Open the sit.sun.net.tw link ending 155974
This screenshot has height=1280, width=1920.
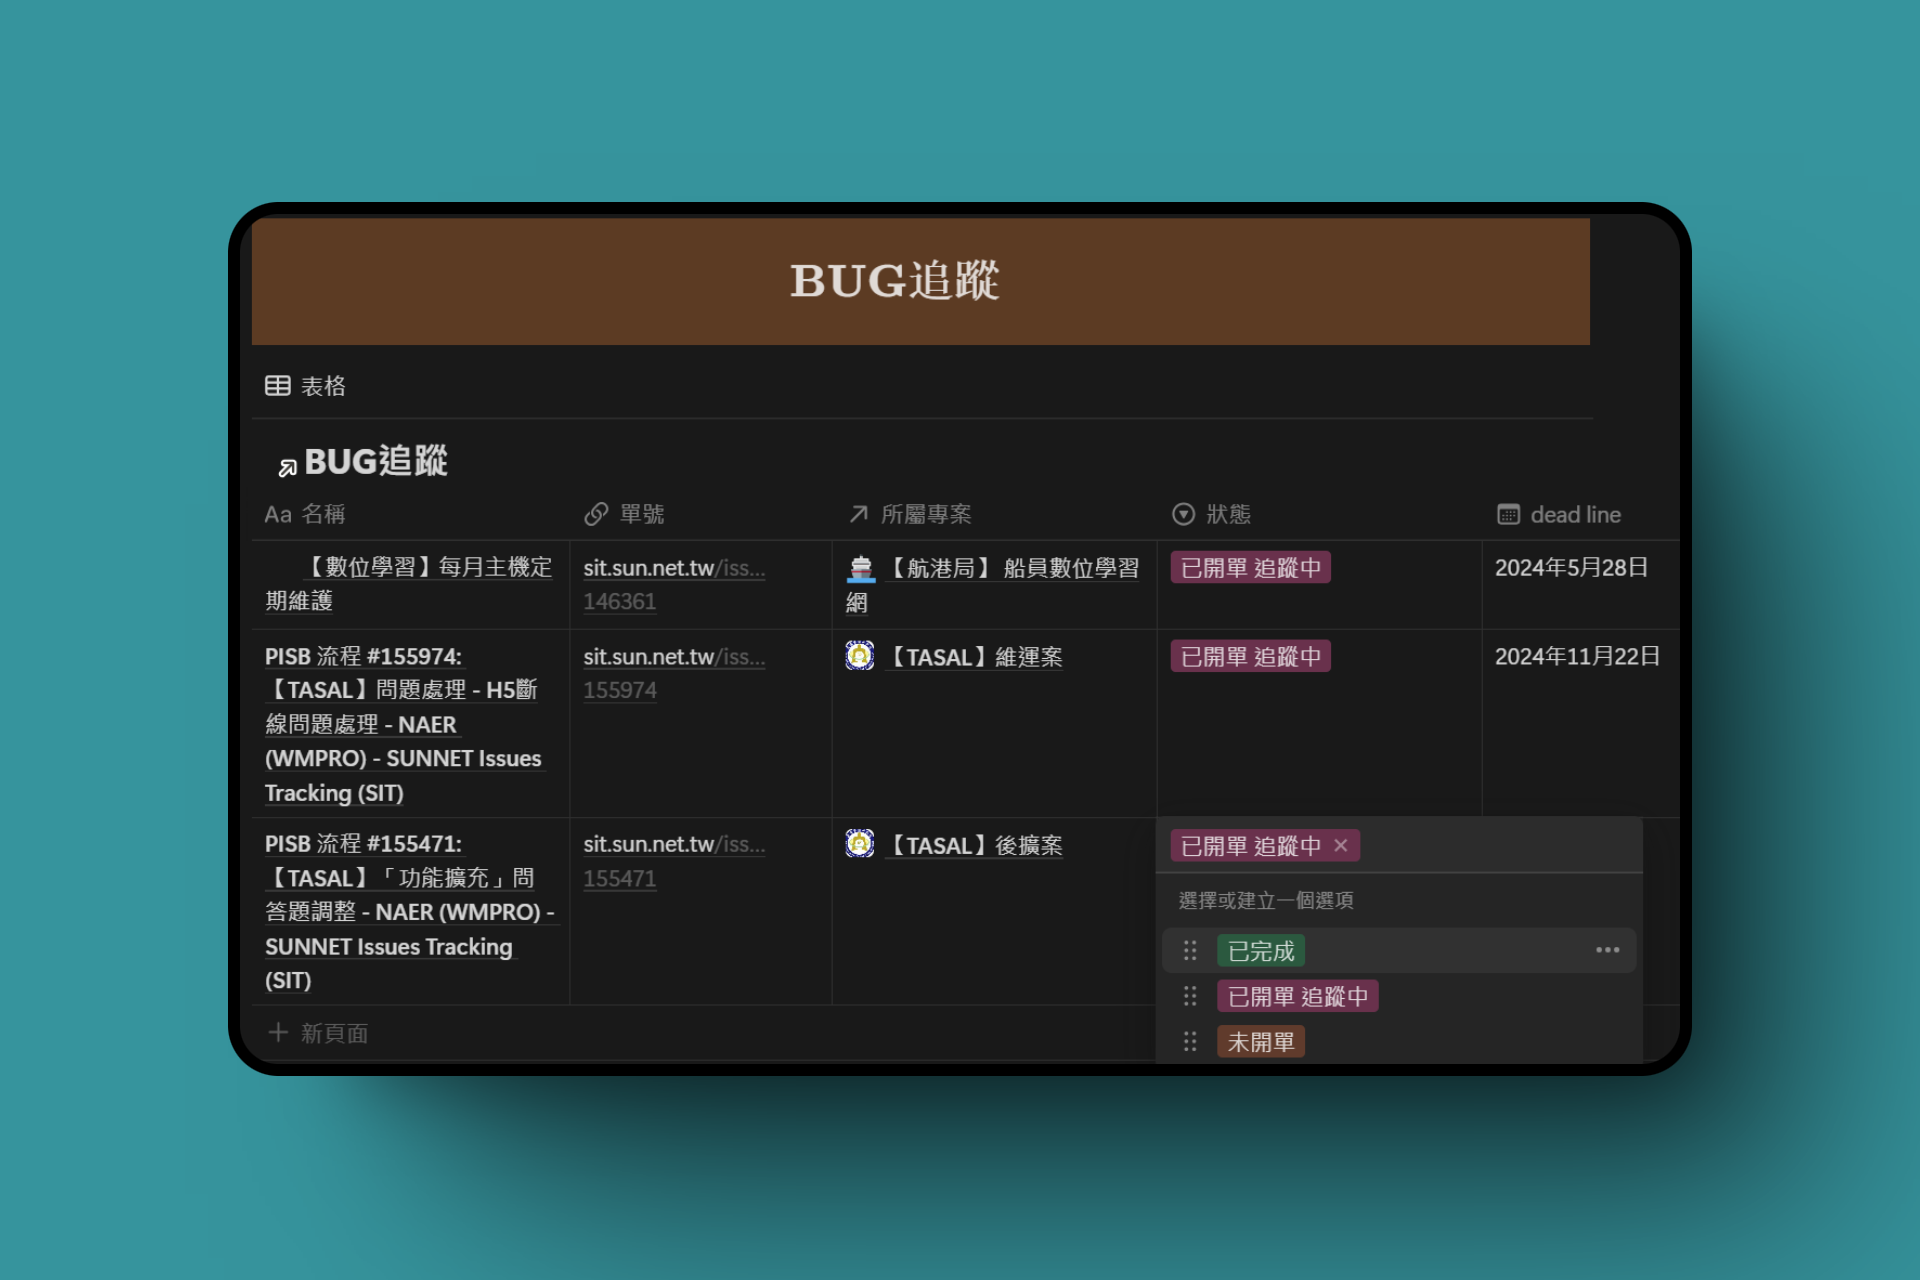674,673
